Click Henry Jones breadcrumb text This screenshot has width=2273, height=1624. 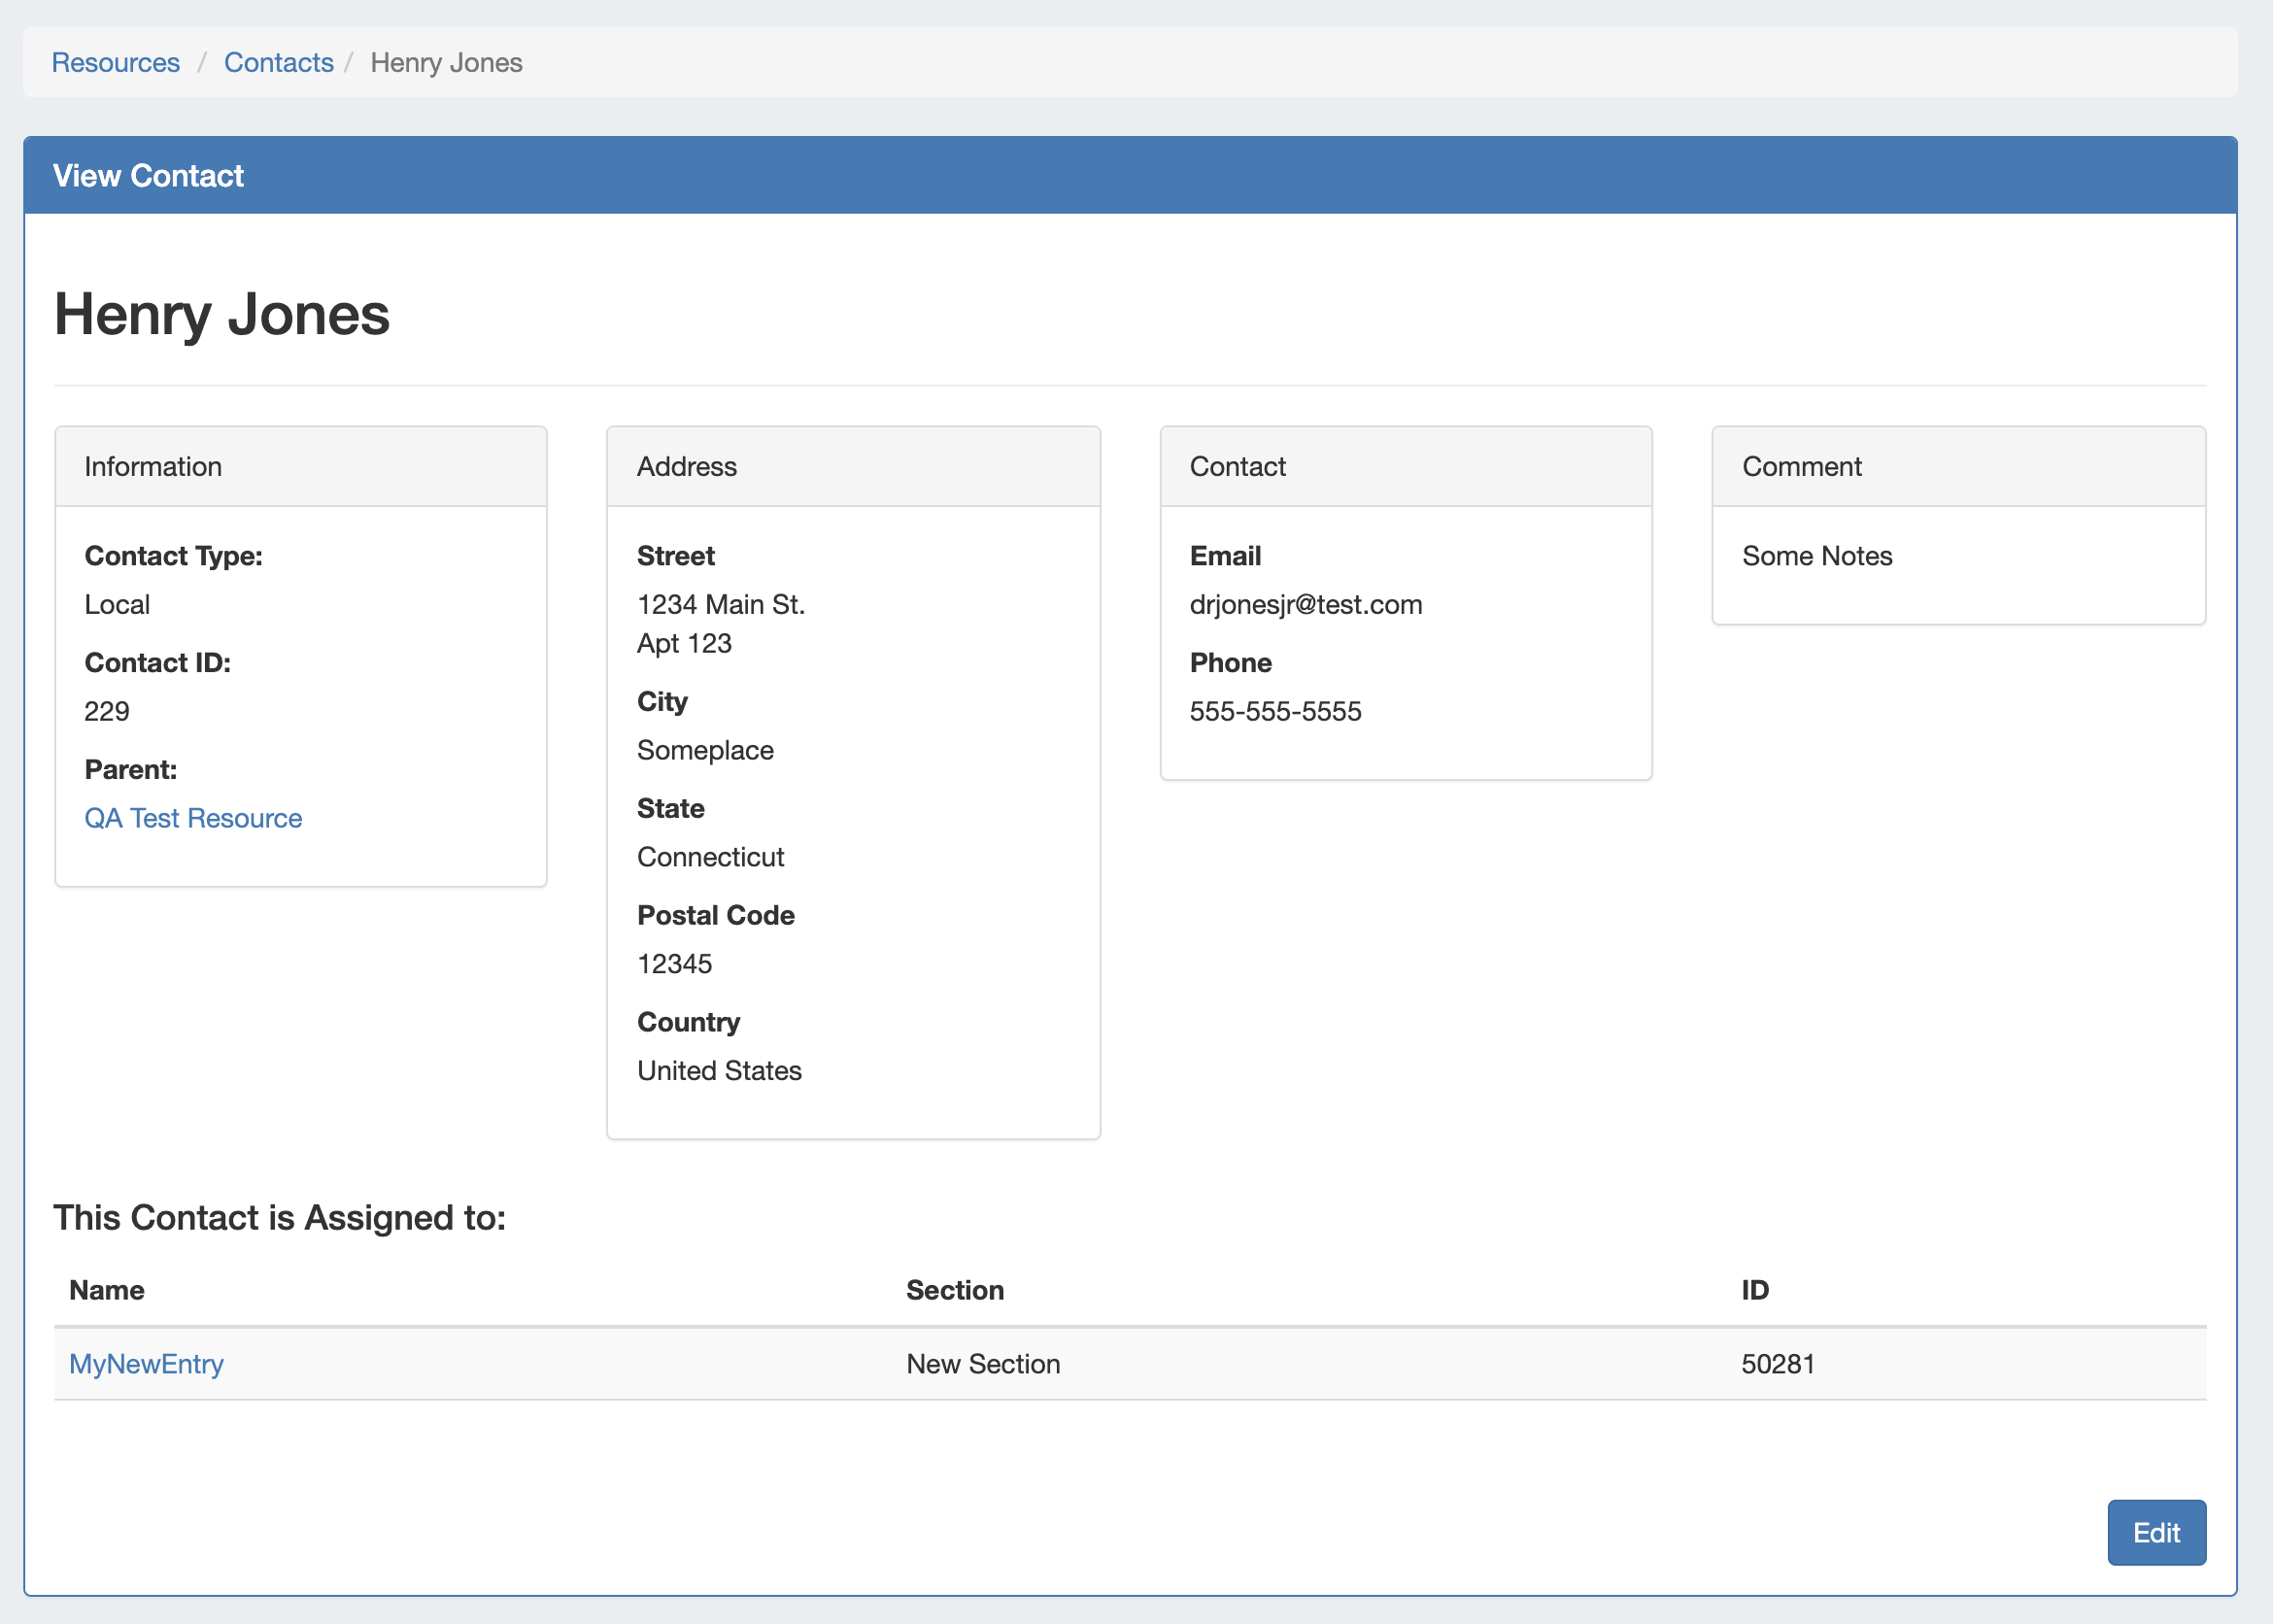point(446,62)
